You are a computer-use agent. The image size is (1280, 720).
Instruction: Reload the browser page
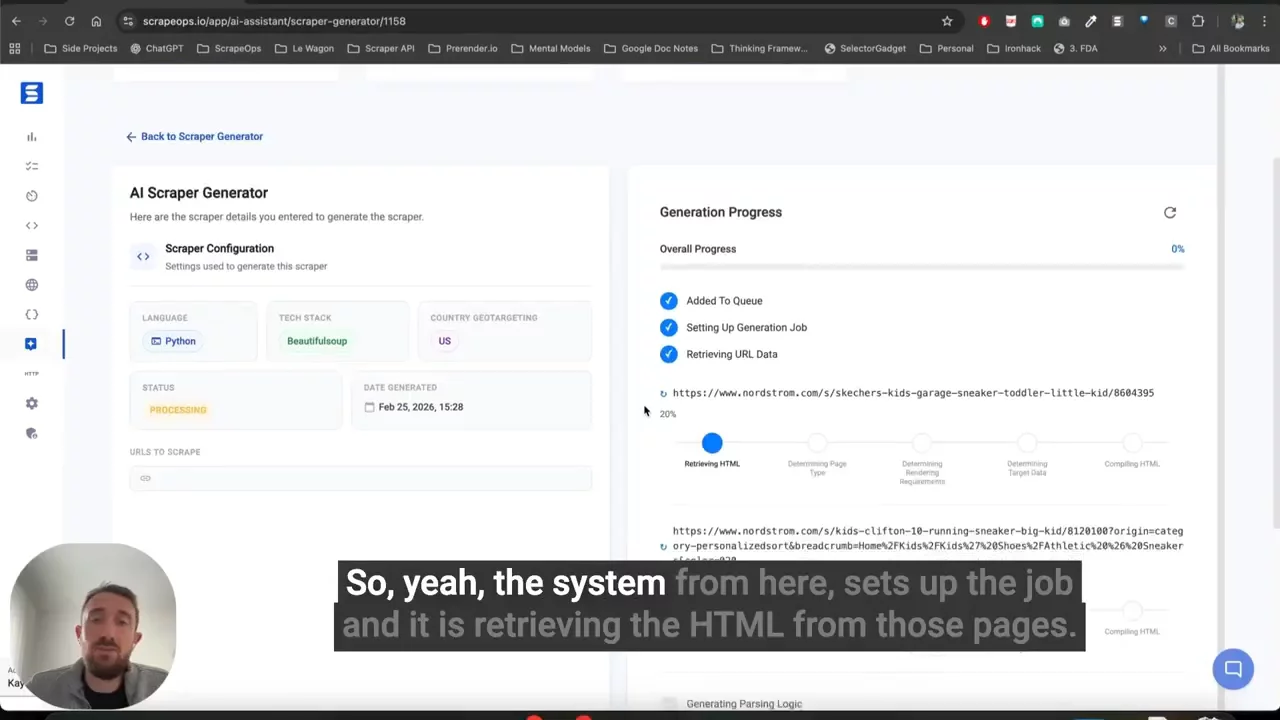point(69,21)
